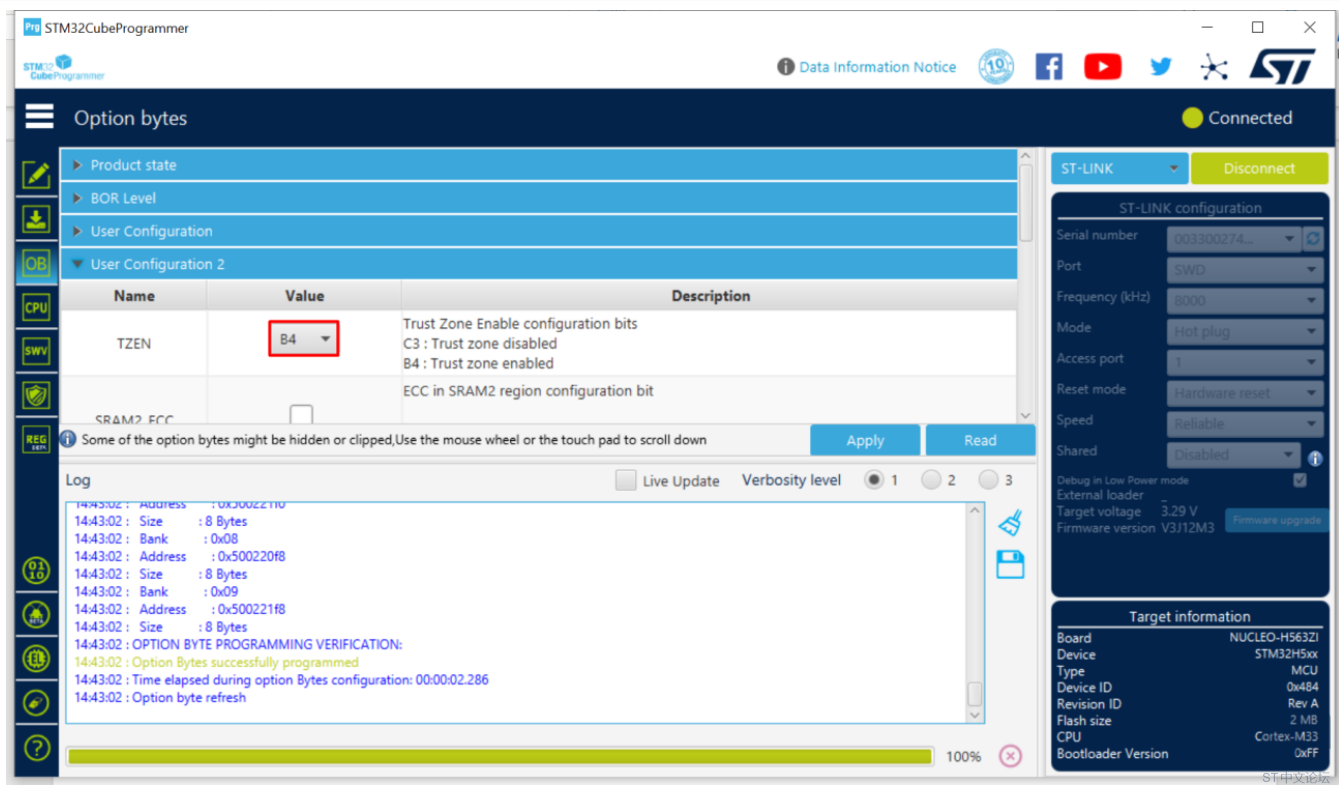Expand the User Configuration section
The image size is (1339, 793).
coord(538,231)
